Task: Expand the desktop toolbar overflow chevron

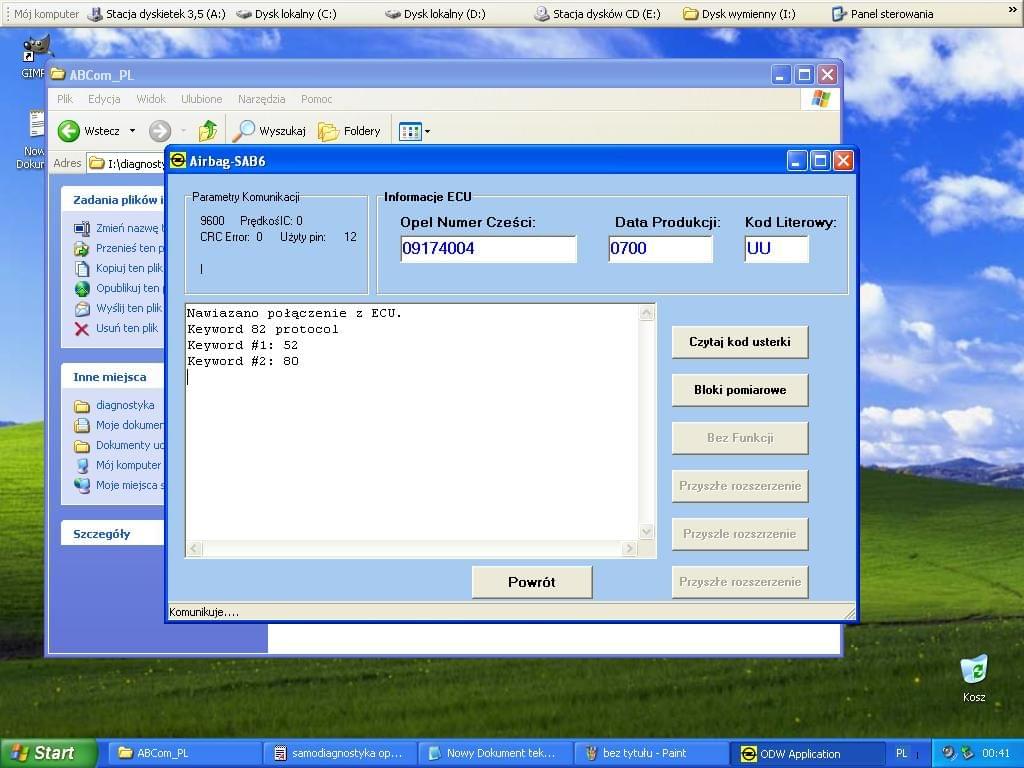Action: pyautogui.click(x=1012, y=10)
